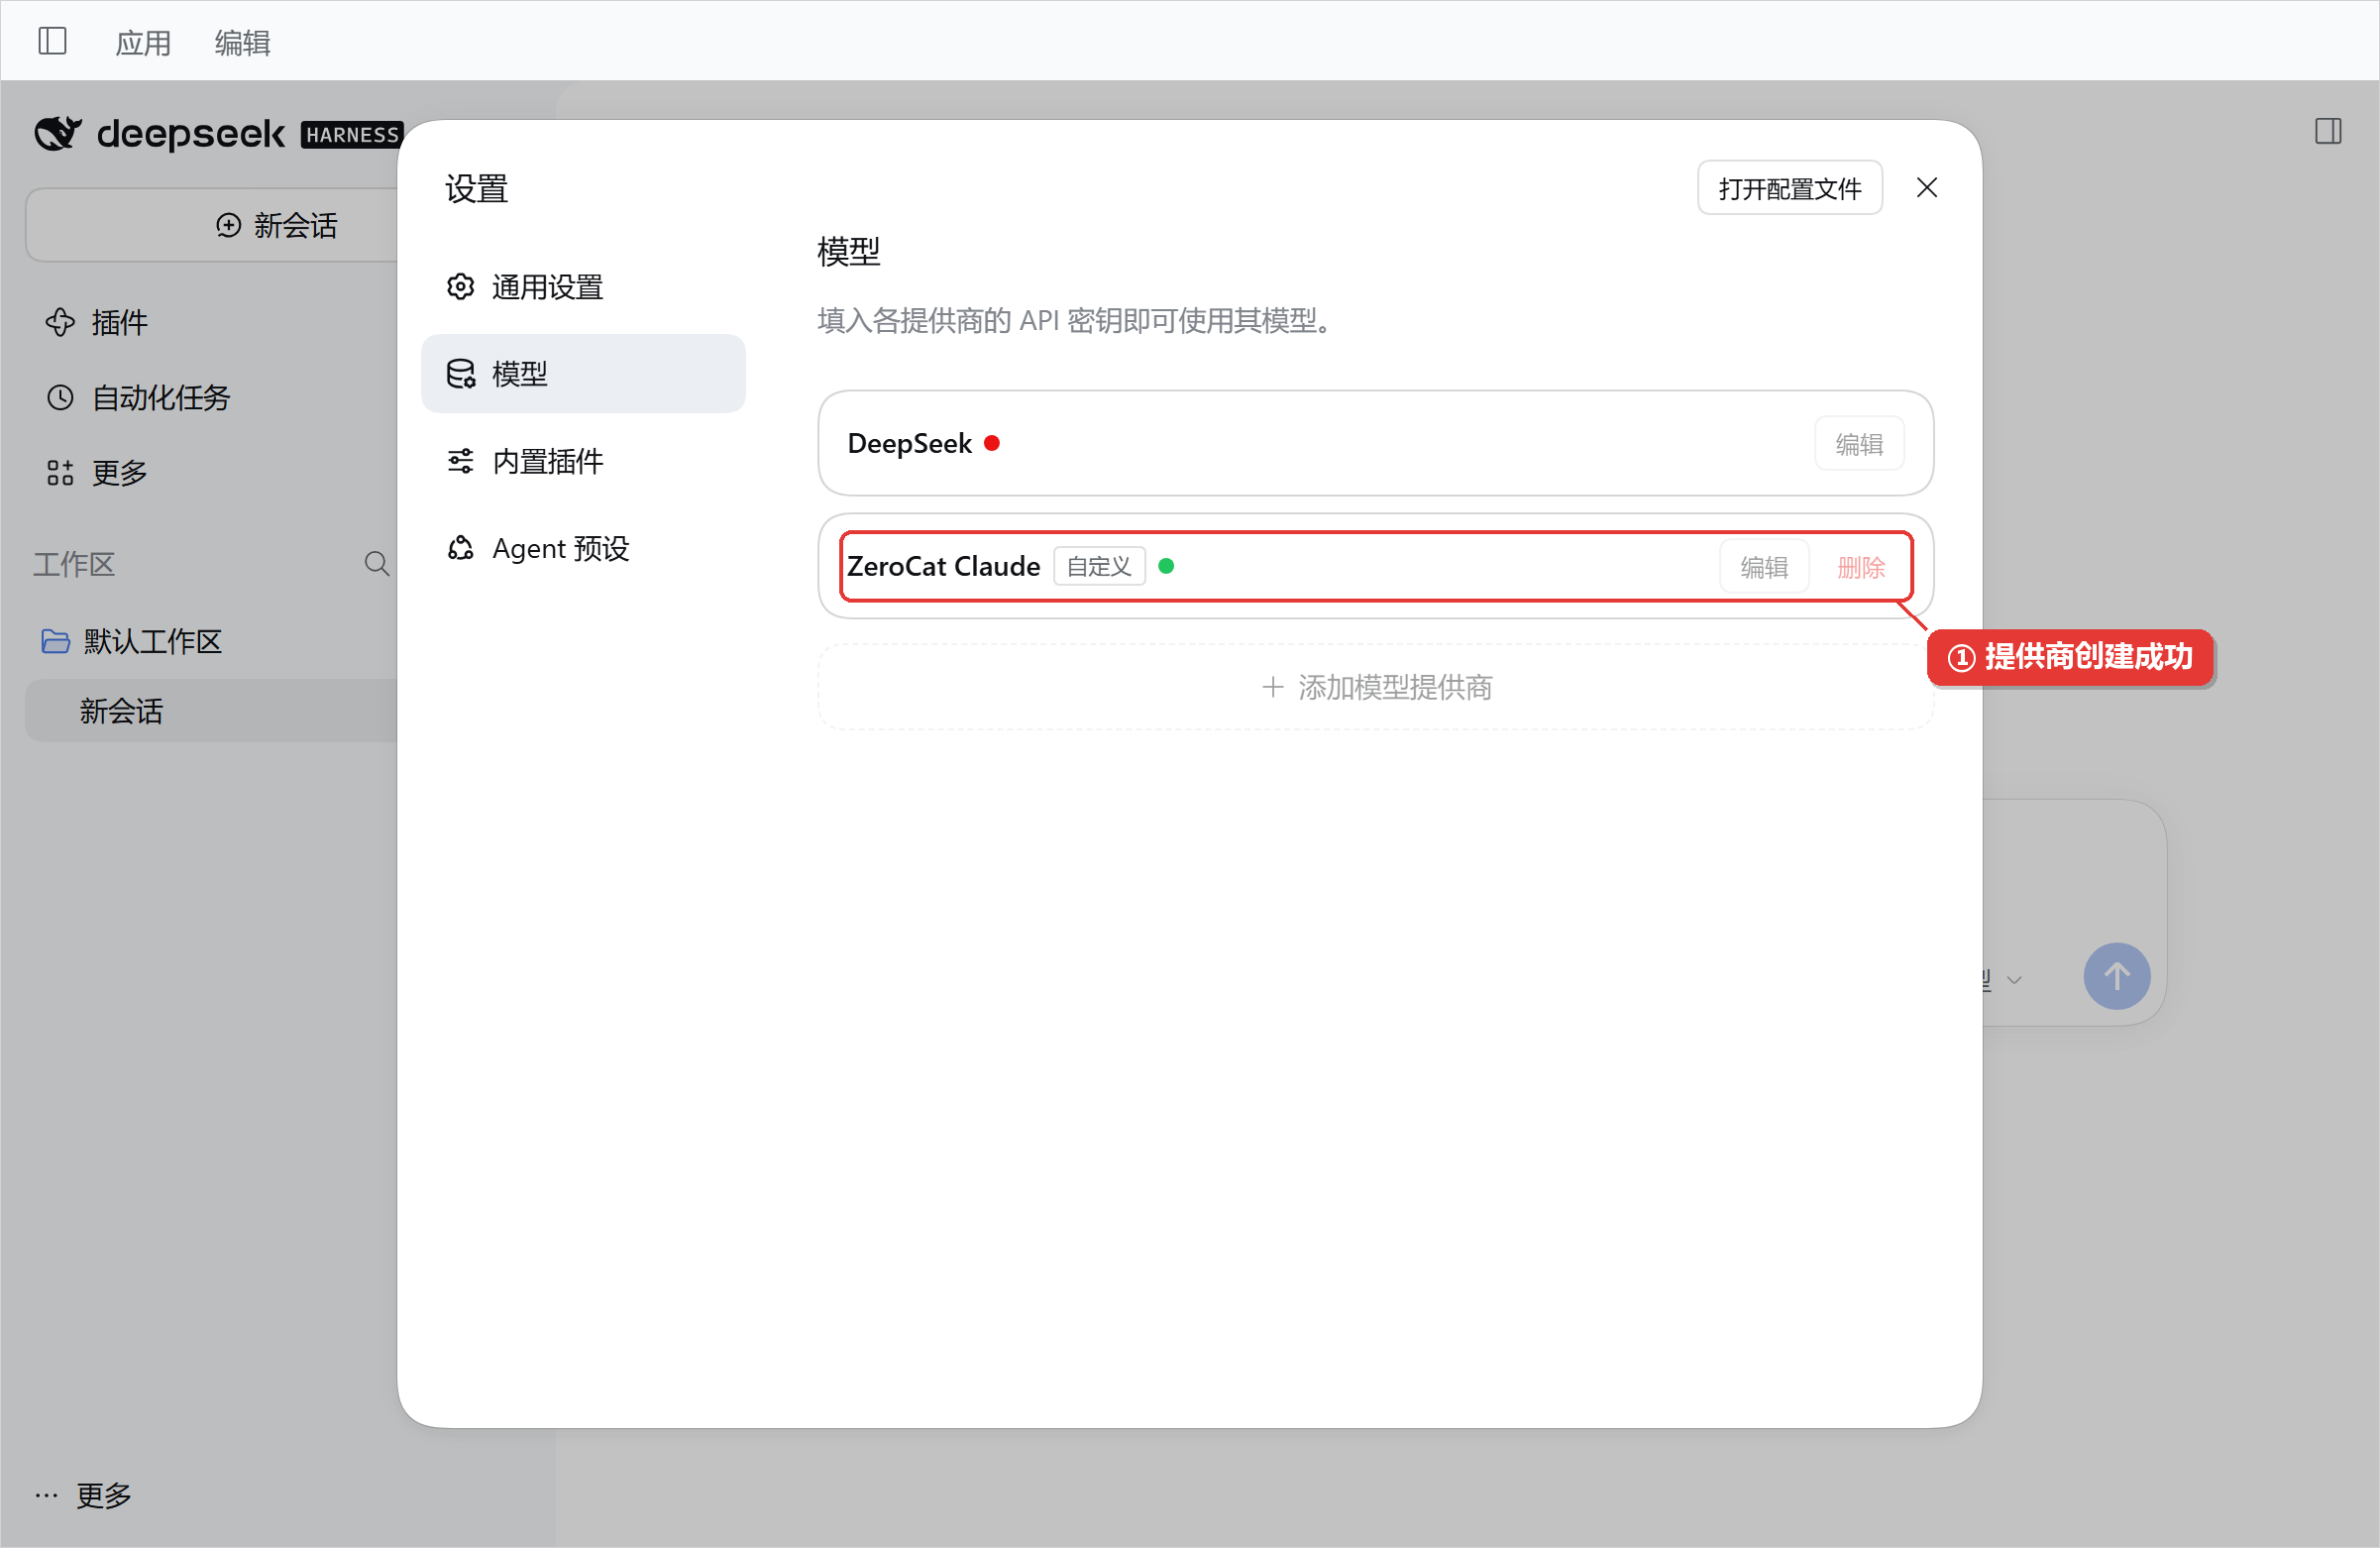Edit the DeepSeek provider

1858,443
